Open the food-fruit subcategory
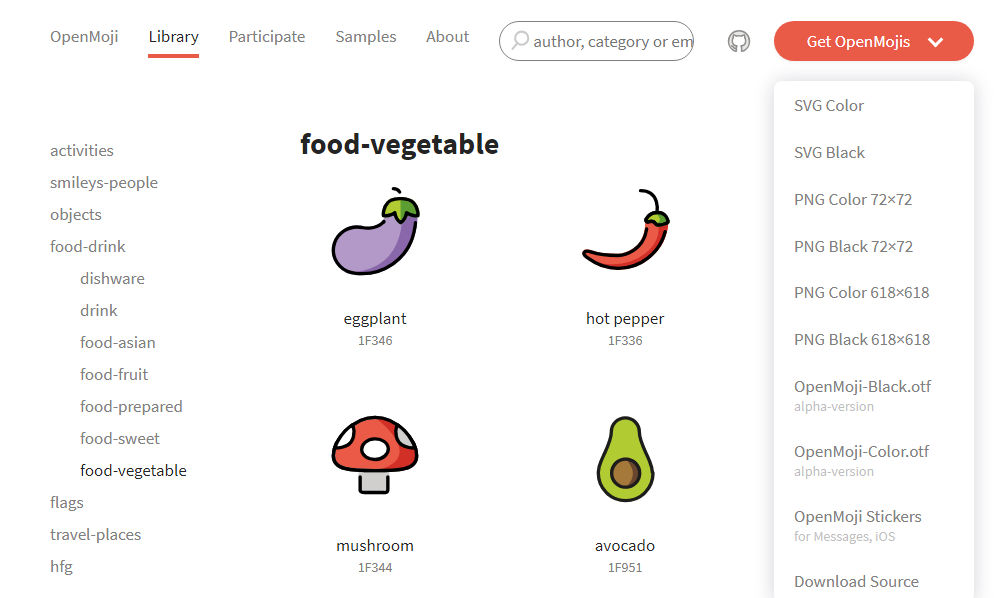Image resolution: width=994 pixels, height=598 pixels. pyautogui.click(x=114, y=375)
